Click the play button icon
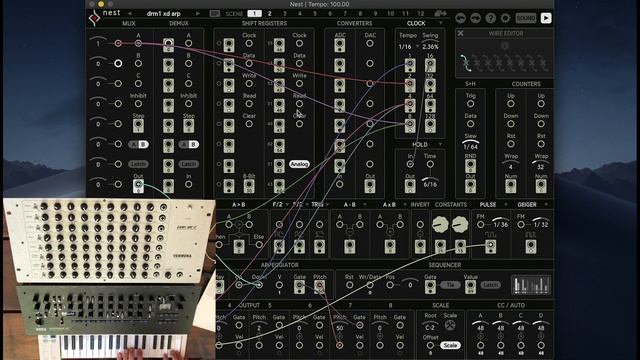The height and width of the screenshot is (360, 640). (546, 18)
